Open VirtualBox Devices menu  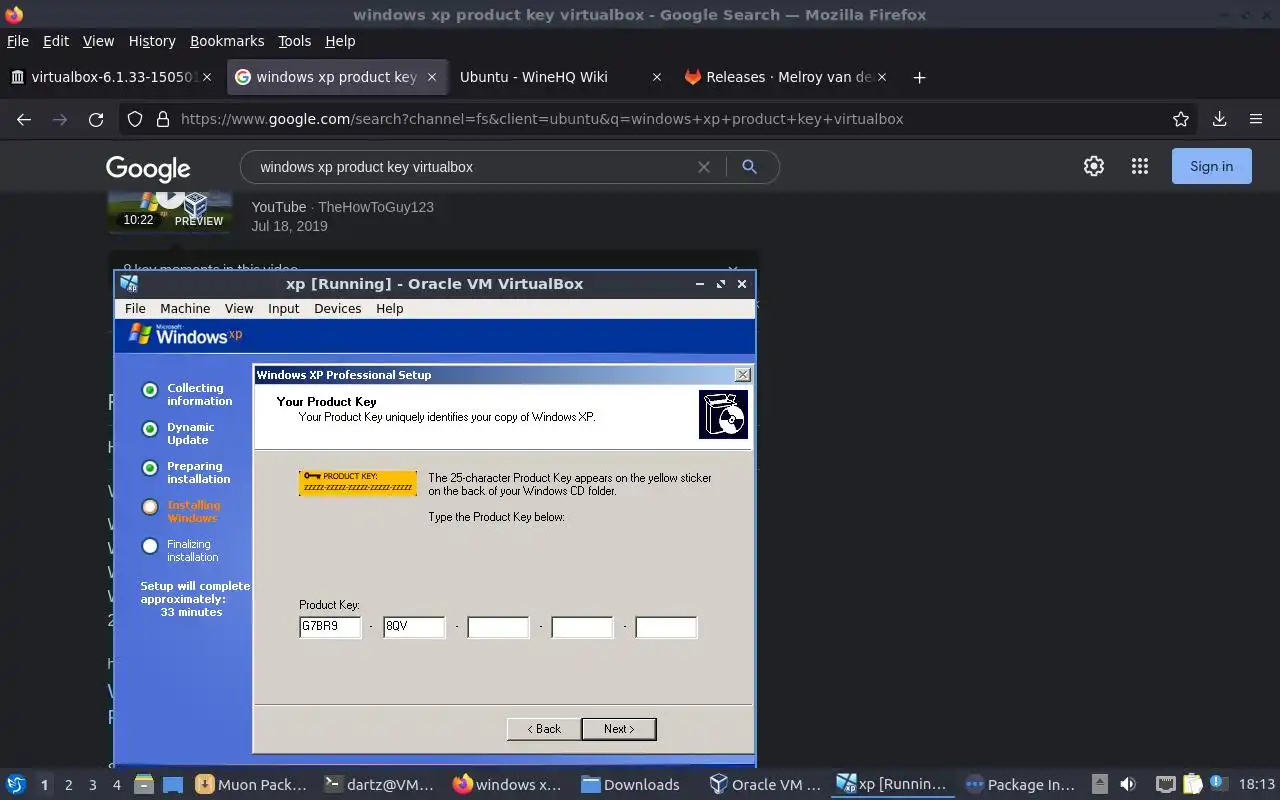338,309
